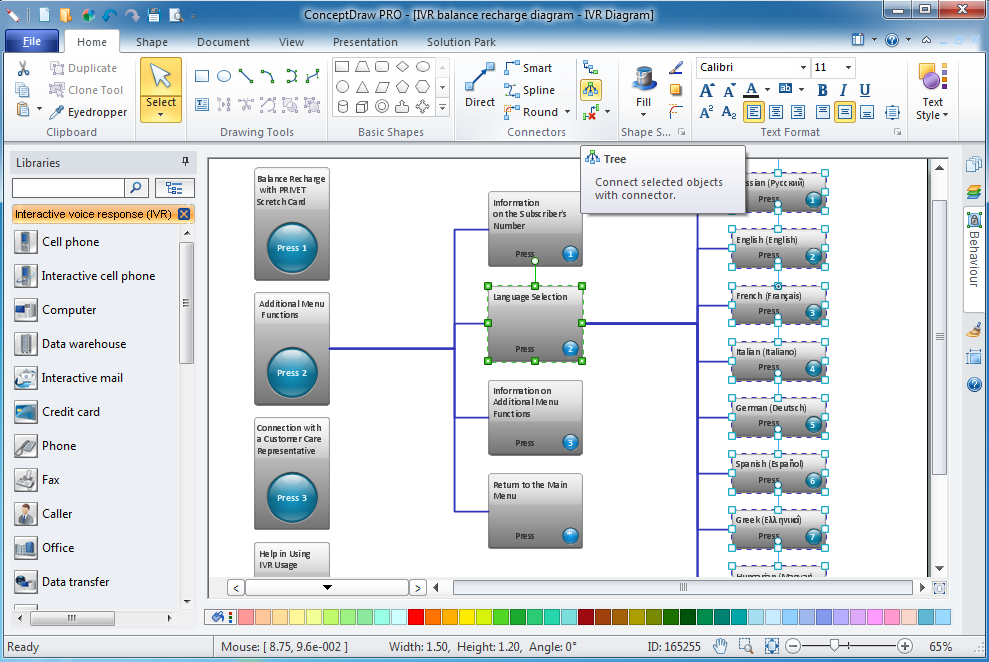Open the page selector dropdown below canvas
Viewport: 989px width, 662px height.
pos(327,588)
